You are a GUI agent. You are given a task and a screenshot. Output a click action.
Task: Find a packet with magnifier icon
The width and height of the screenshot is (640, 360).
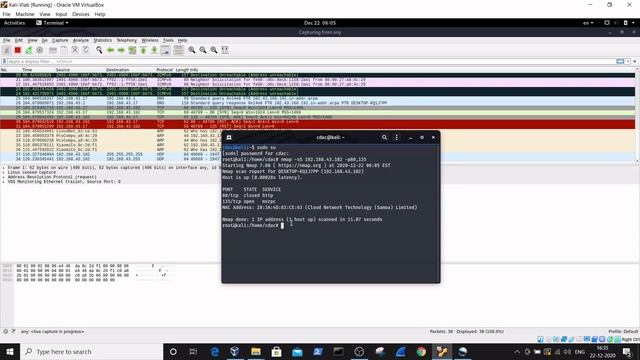(x=99, y=50)
